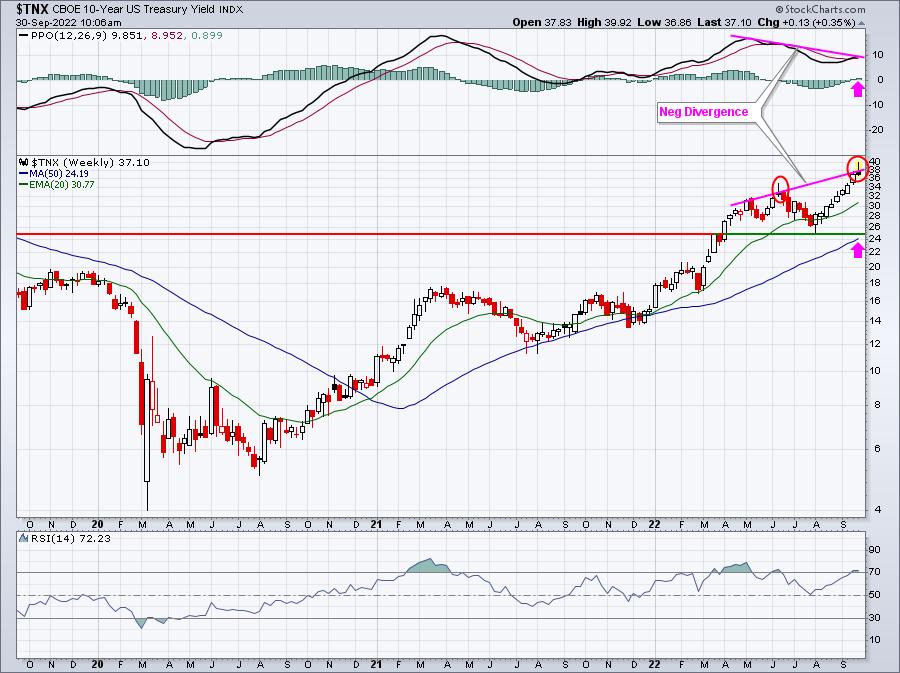The width and height of the screenshot is (900, 673).
Task: Click the red circle around the June peak
Action: pyautogui.click(x=780, y=188)
